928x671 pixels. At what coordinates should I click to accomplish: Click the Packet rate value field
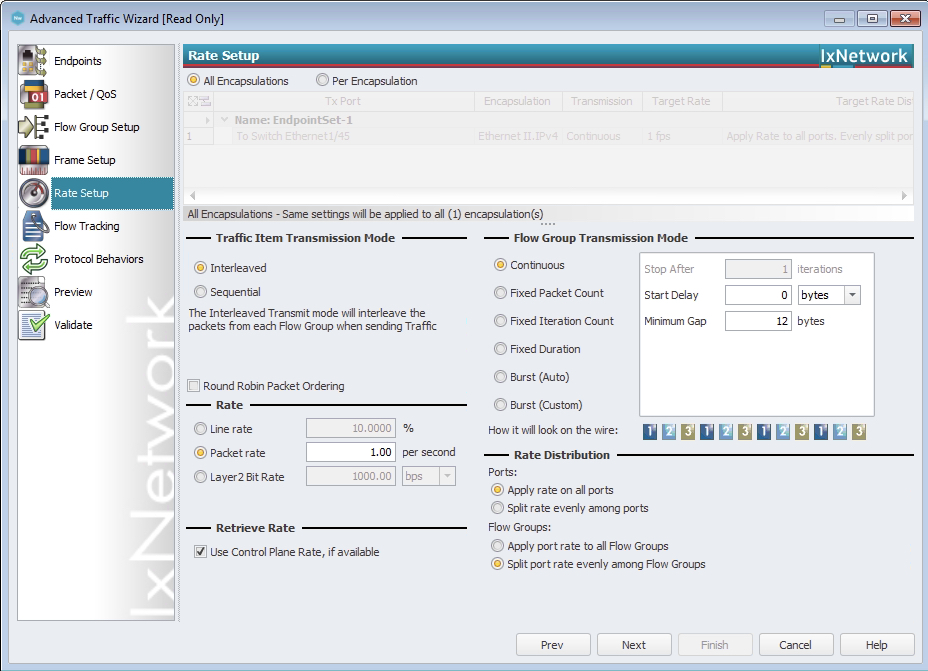(351, 453)
